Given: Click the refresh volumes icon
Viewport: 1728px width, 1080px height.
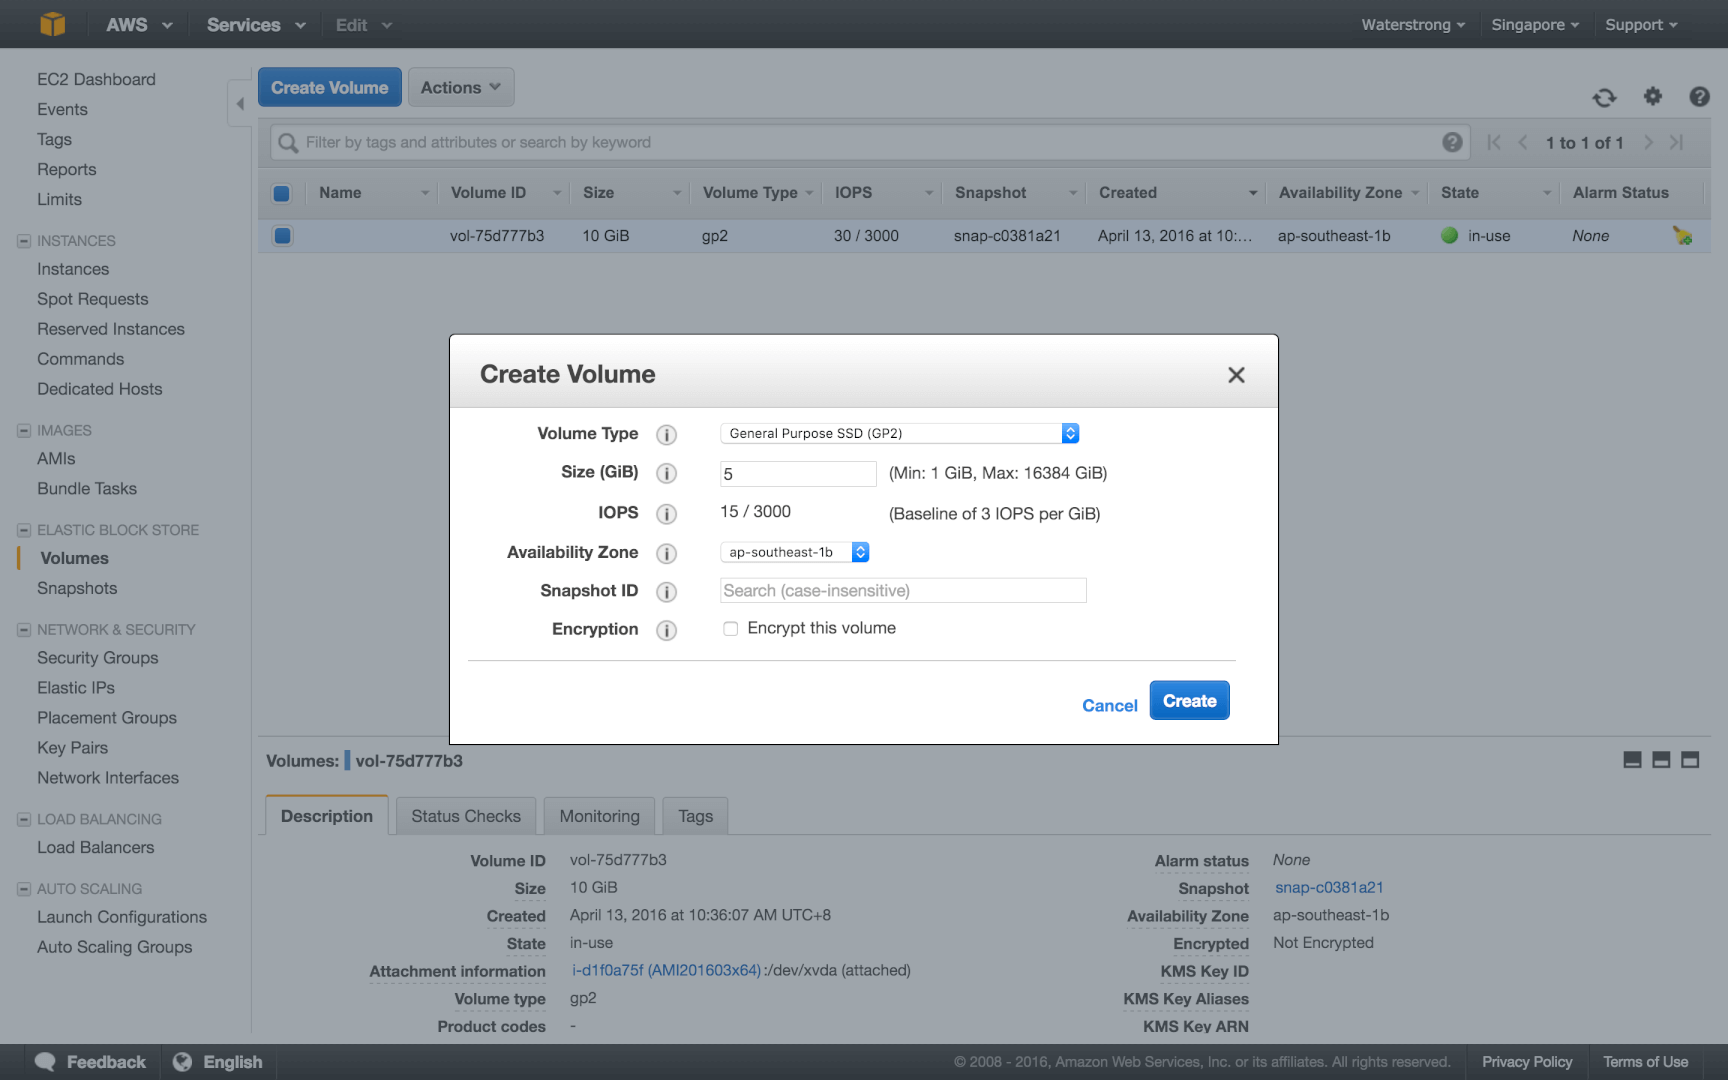Looking at the screenshot, I should [x=1604, y=97].
